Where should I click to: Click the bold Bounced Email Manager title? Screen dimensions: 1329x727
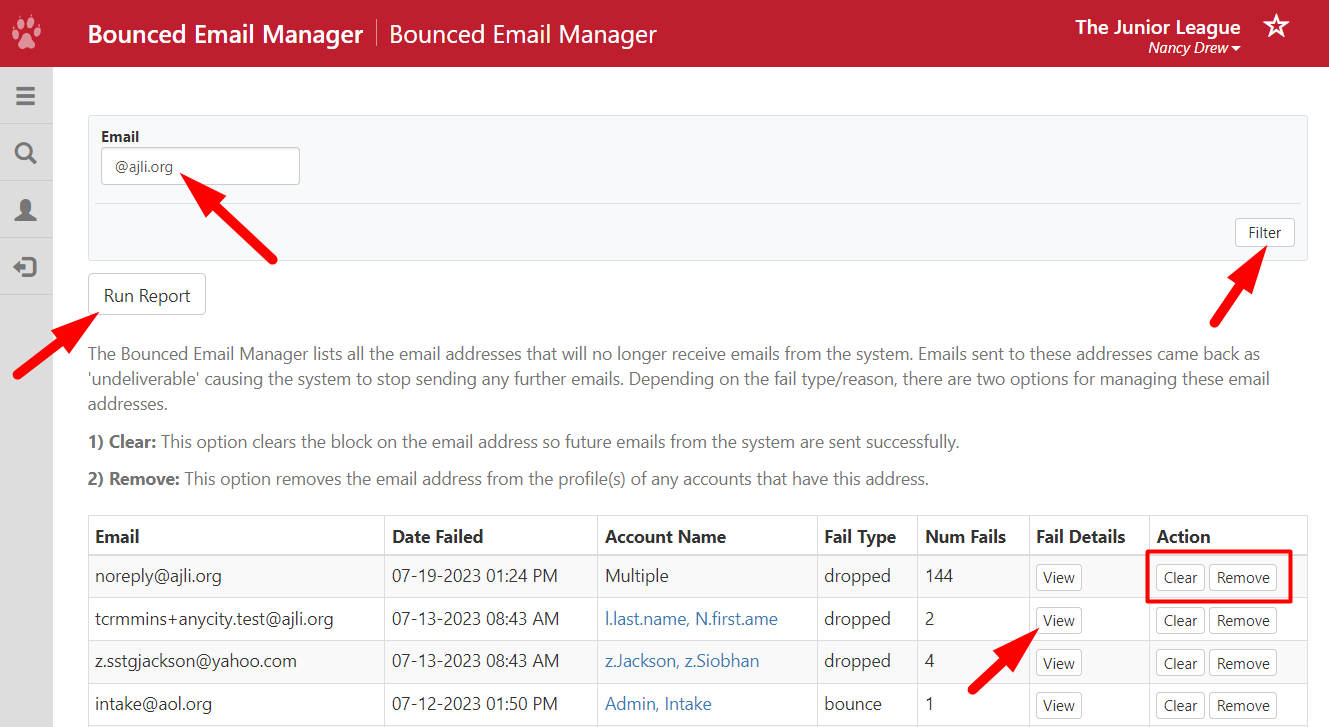coord(225,34)
